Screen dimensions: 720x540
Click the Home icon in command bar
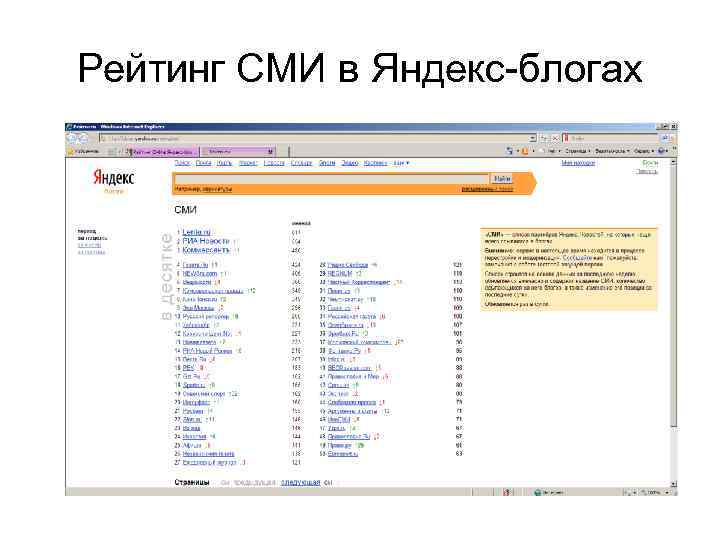pyautogui.click(x=509, y=151)
